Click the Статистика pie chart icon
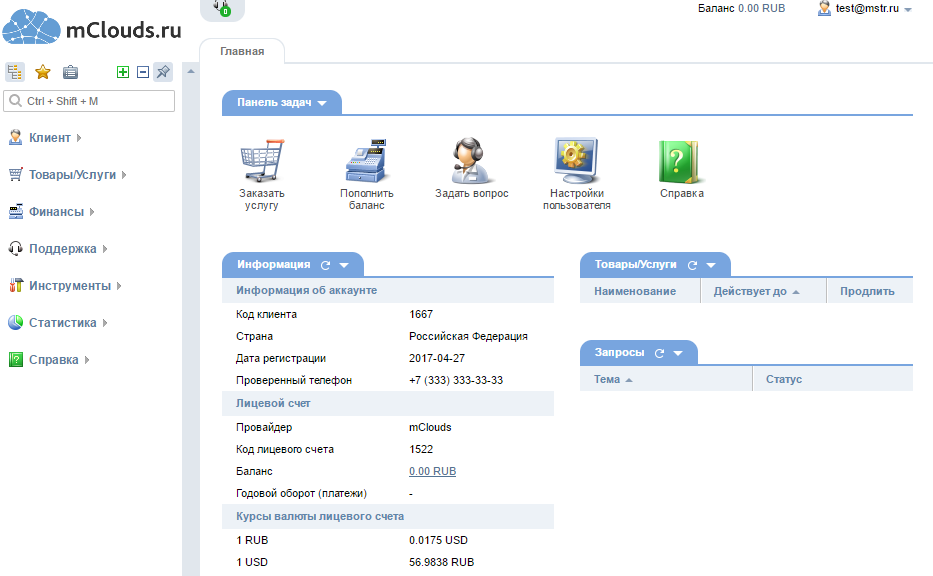 click(x=15, y=323)
